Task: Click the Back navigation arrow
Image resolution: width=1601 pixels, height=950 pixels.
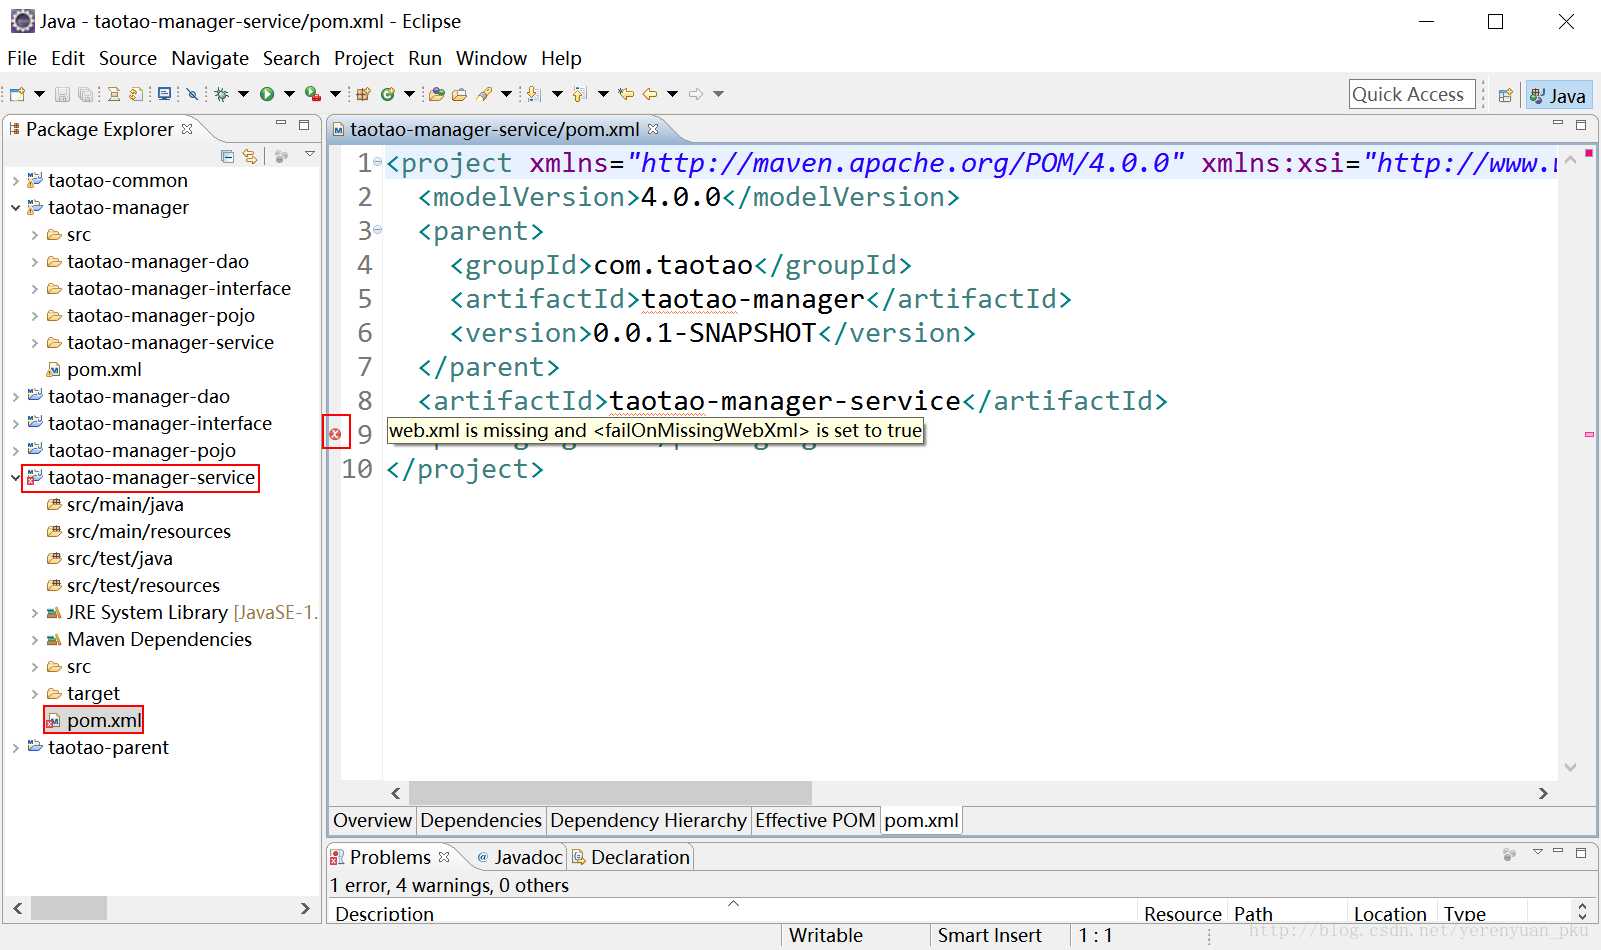Action: (650, 94)
